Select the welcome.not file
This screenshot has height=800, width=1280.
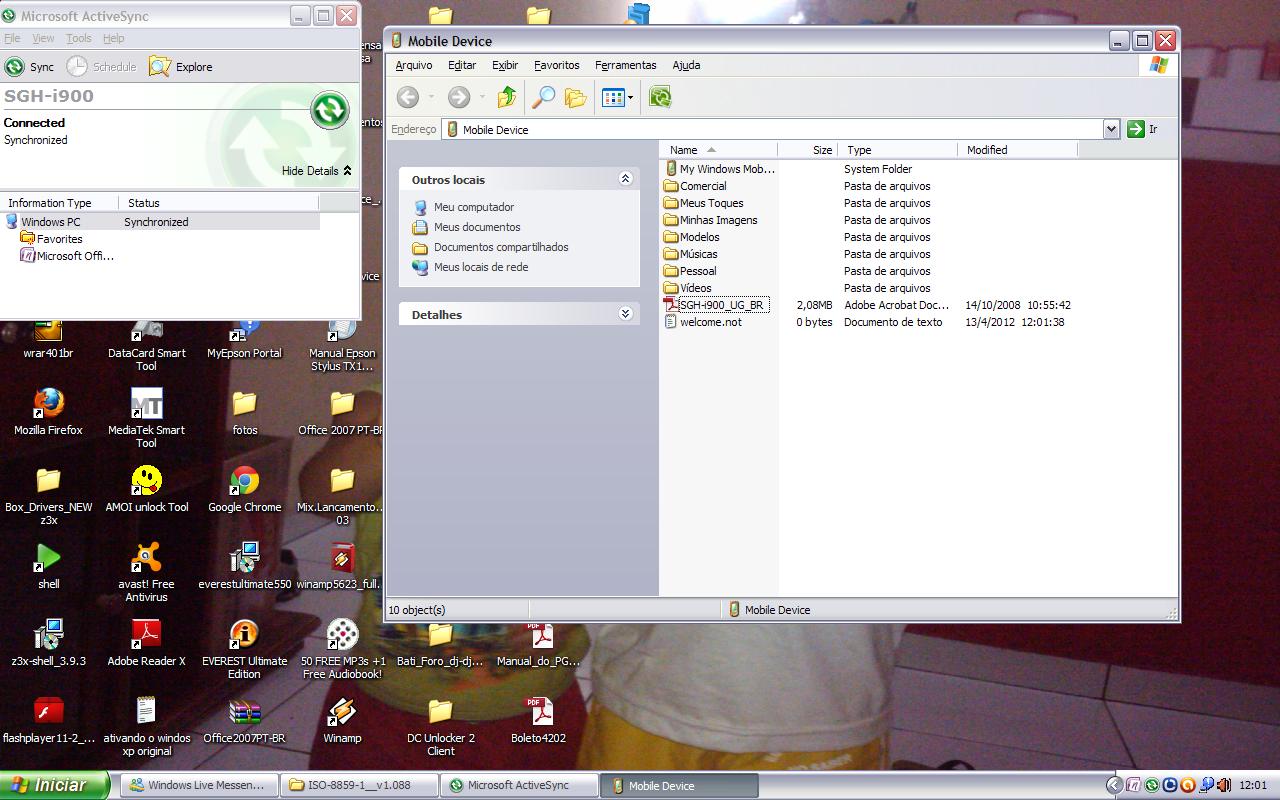710,322
